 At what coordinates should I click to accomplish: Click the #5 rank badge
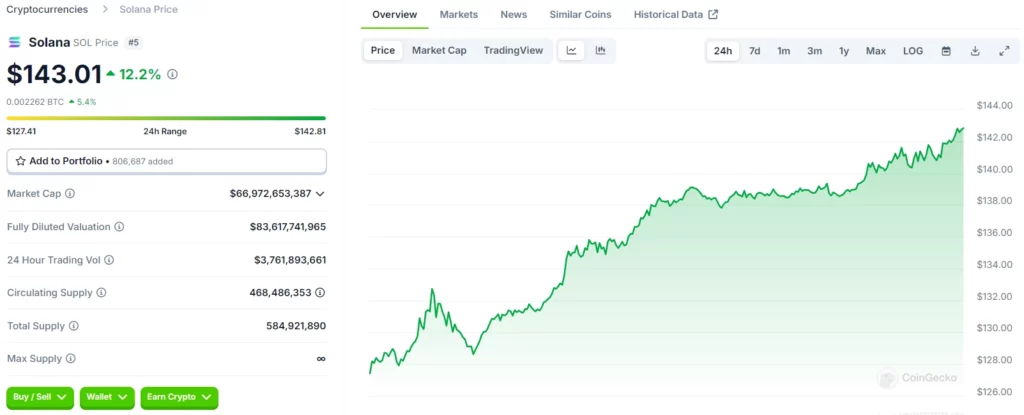133,42
